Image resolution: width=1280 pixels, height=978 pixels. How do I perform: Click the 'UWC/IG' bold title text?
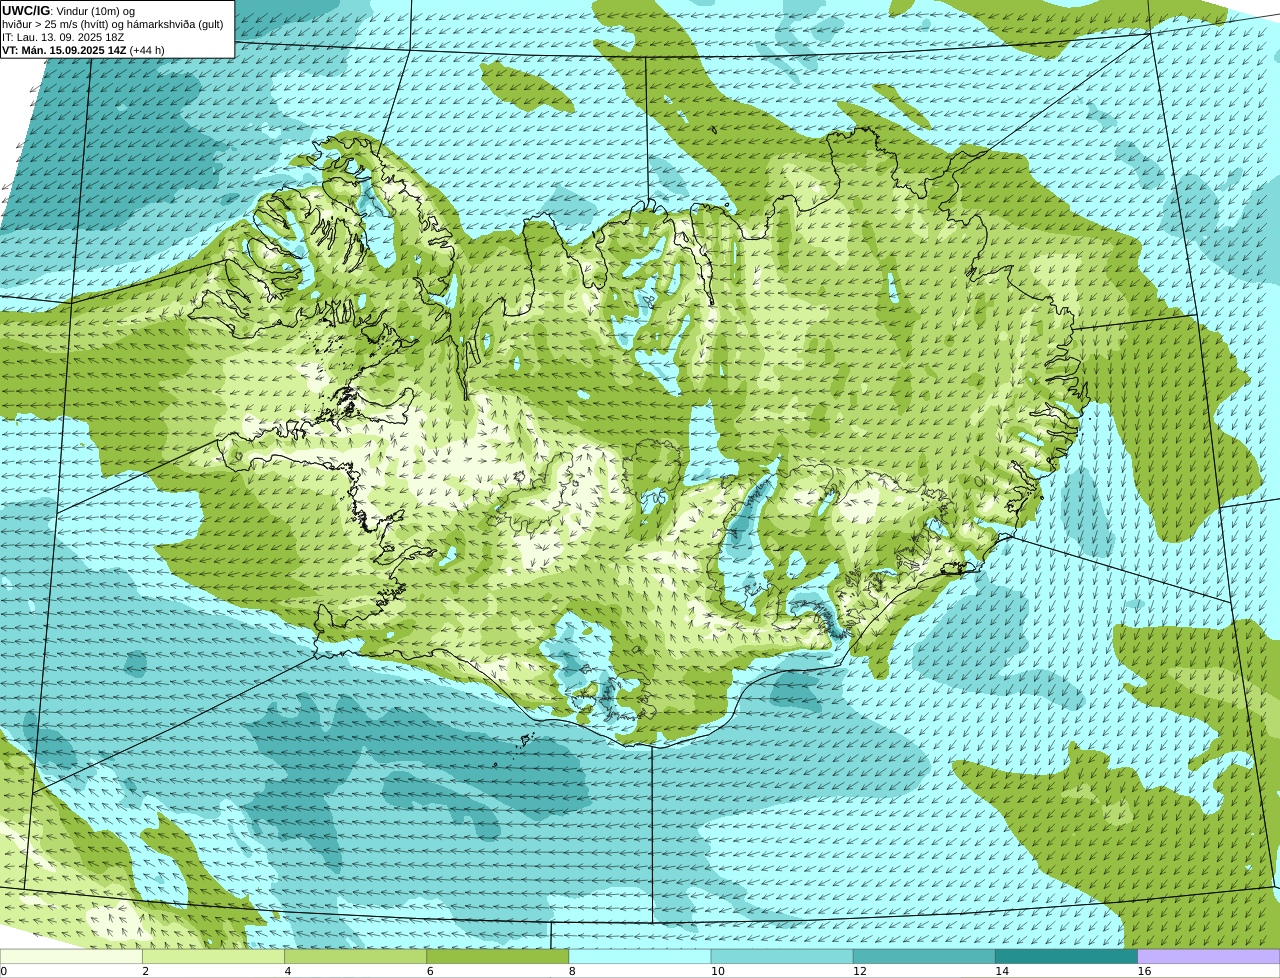pyautogui.click(x=26, y=10)
